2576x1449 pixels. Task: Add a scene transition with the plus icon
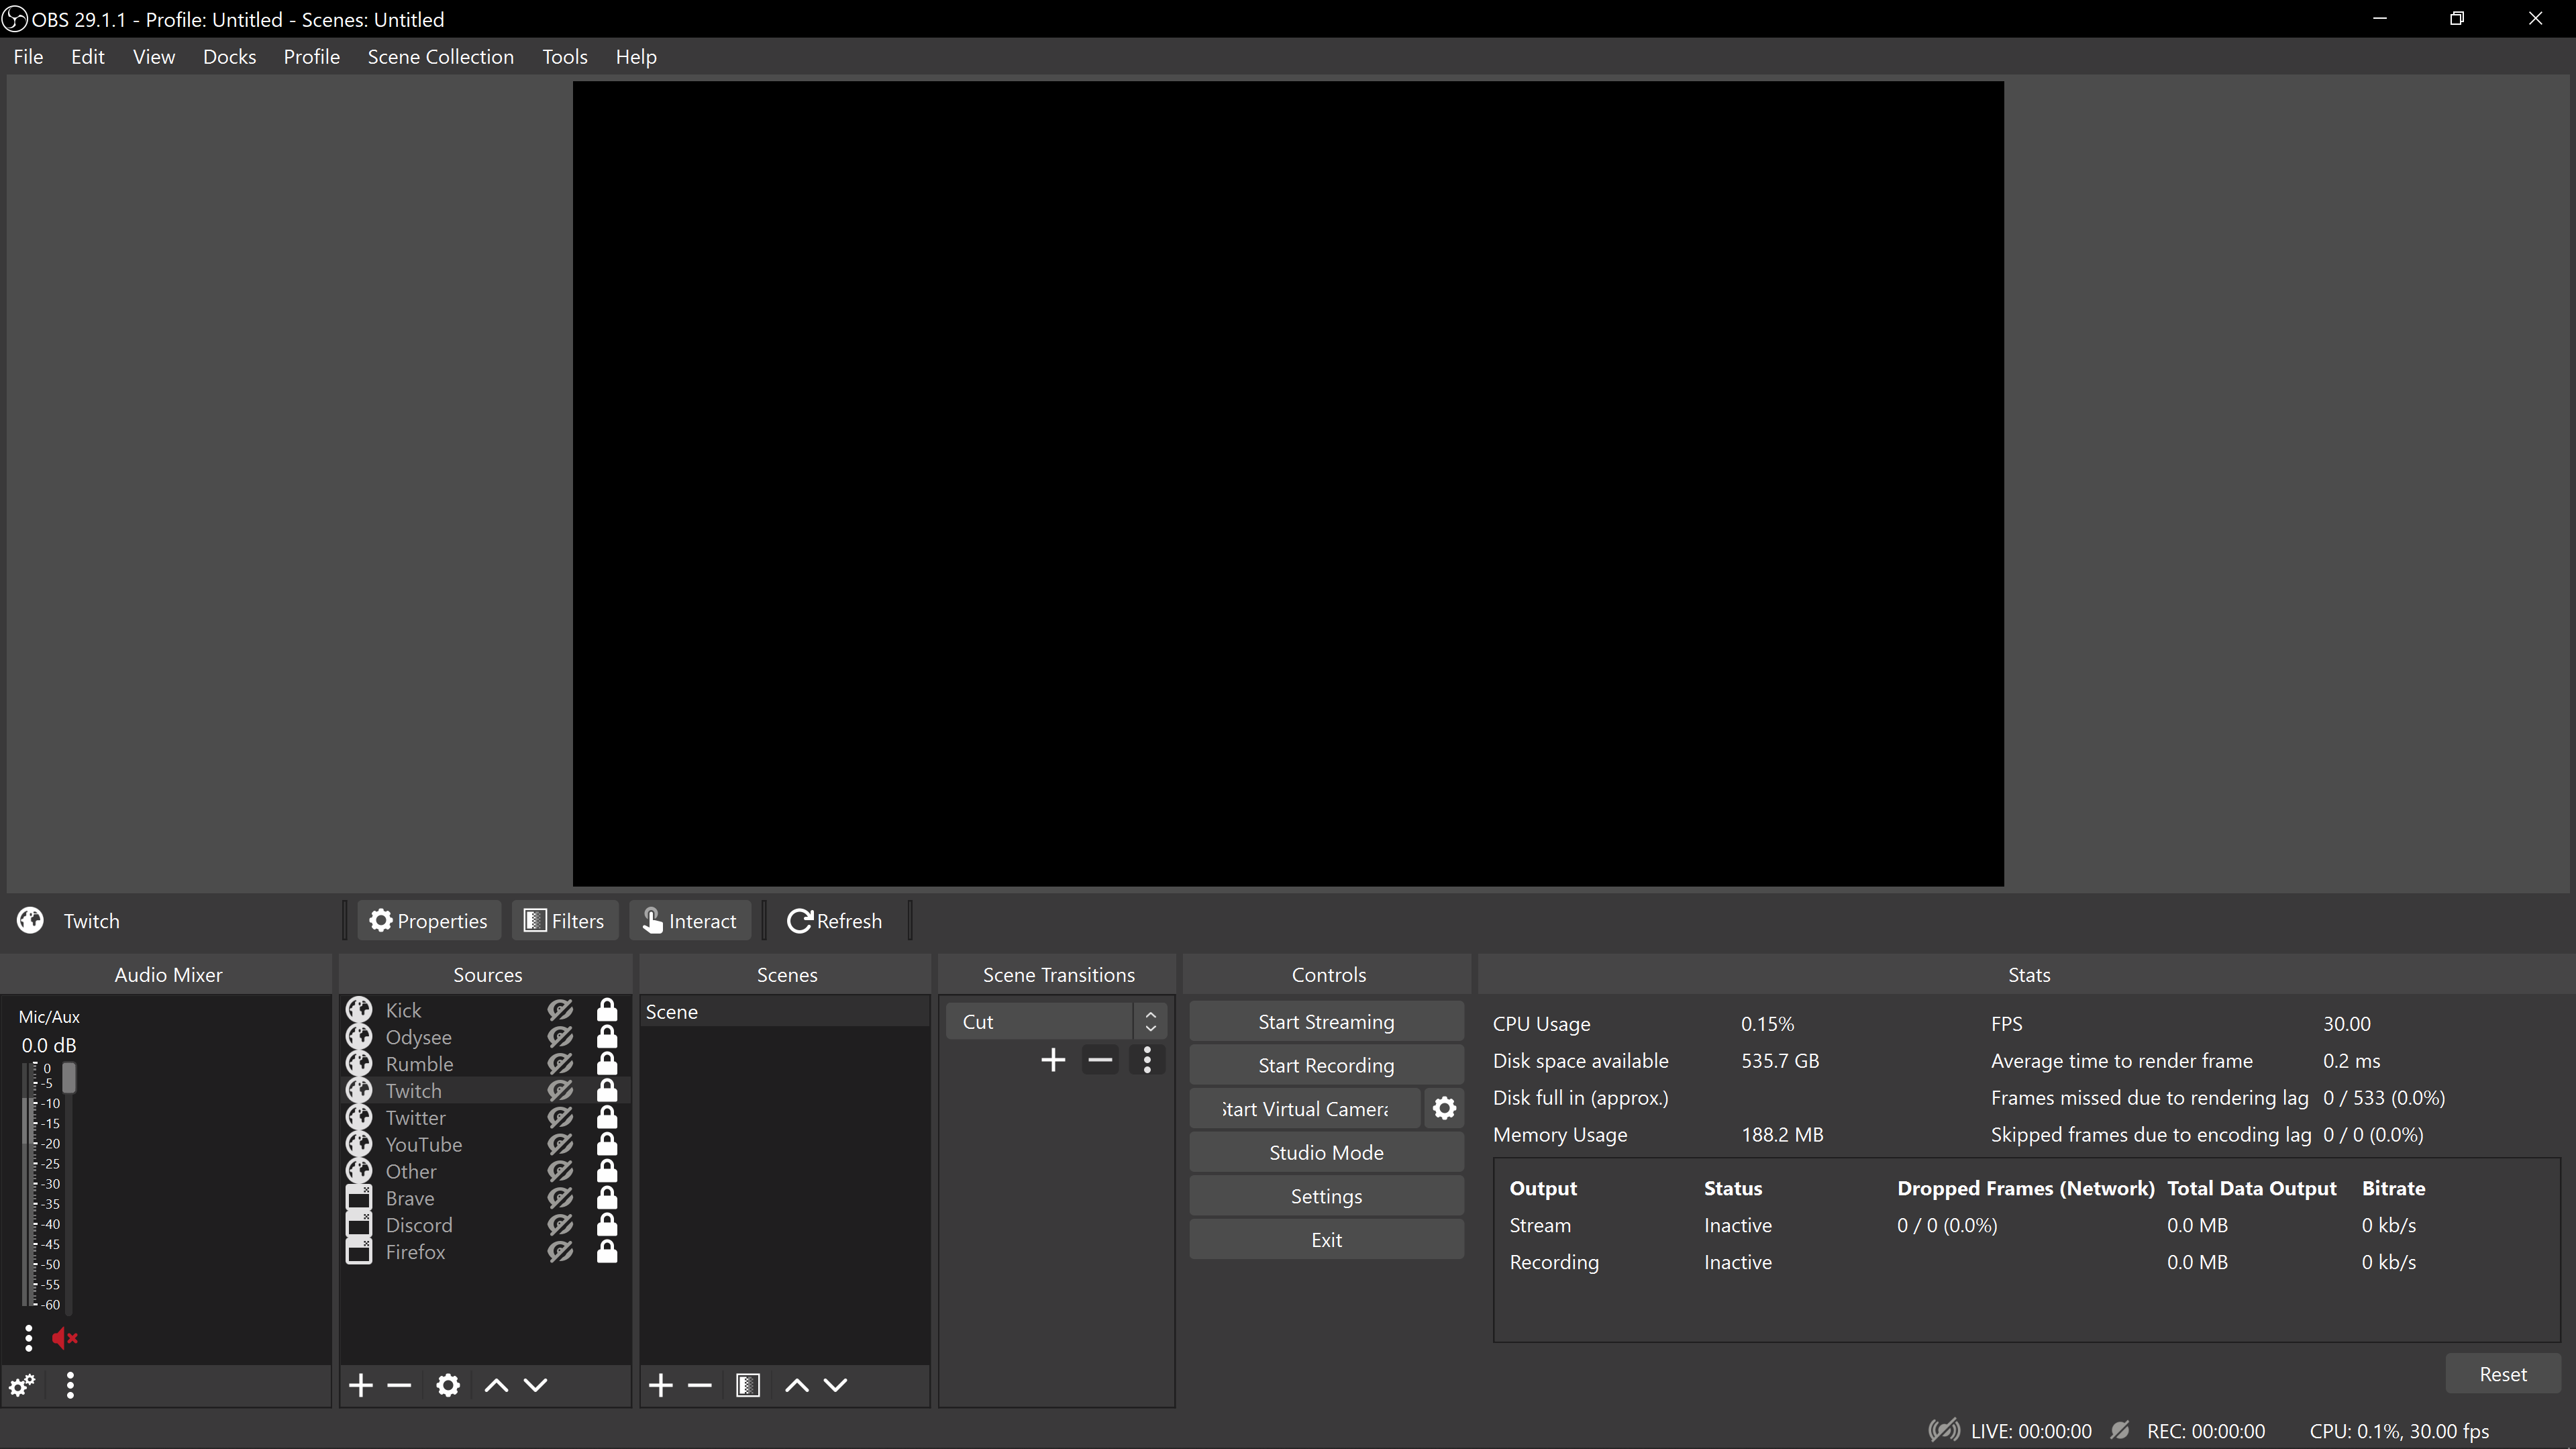tap(1053, 1060)
